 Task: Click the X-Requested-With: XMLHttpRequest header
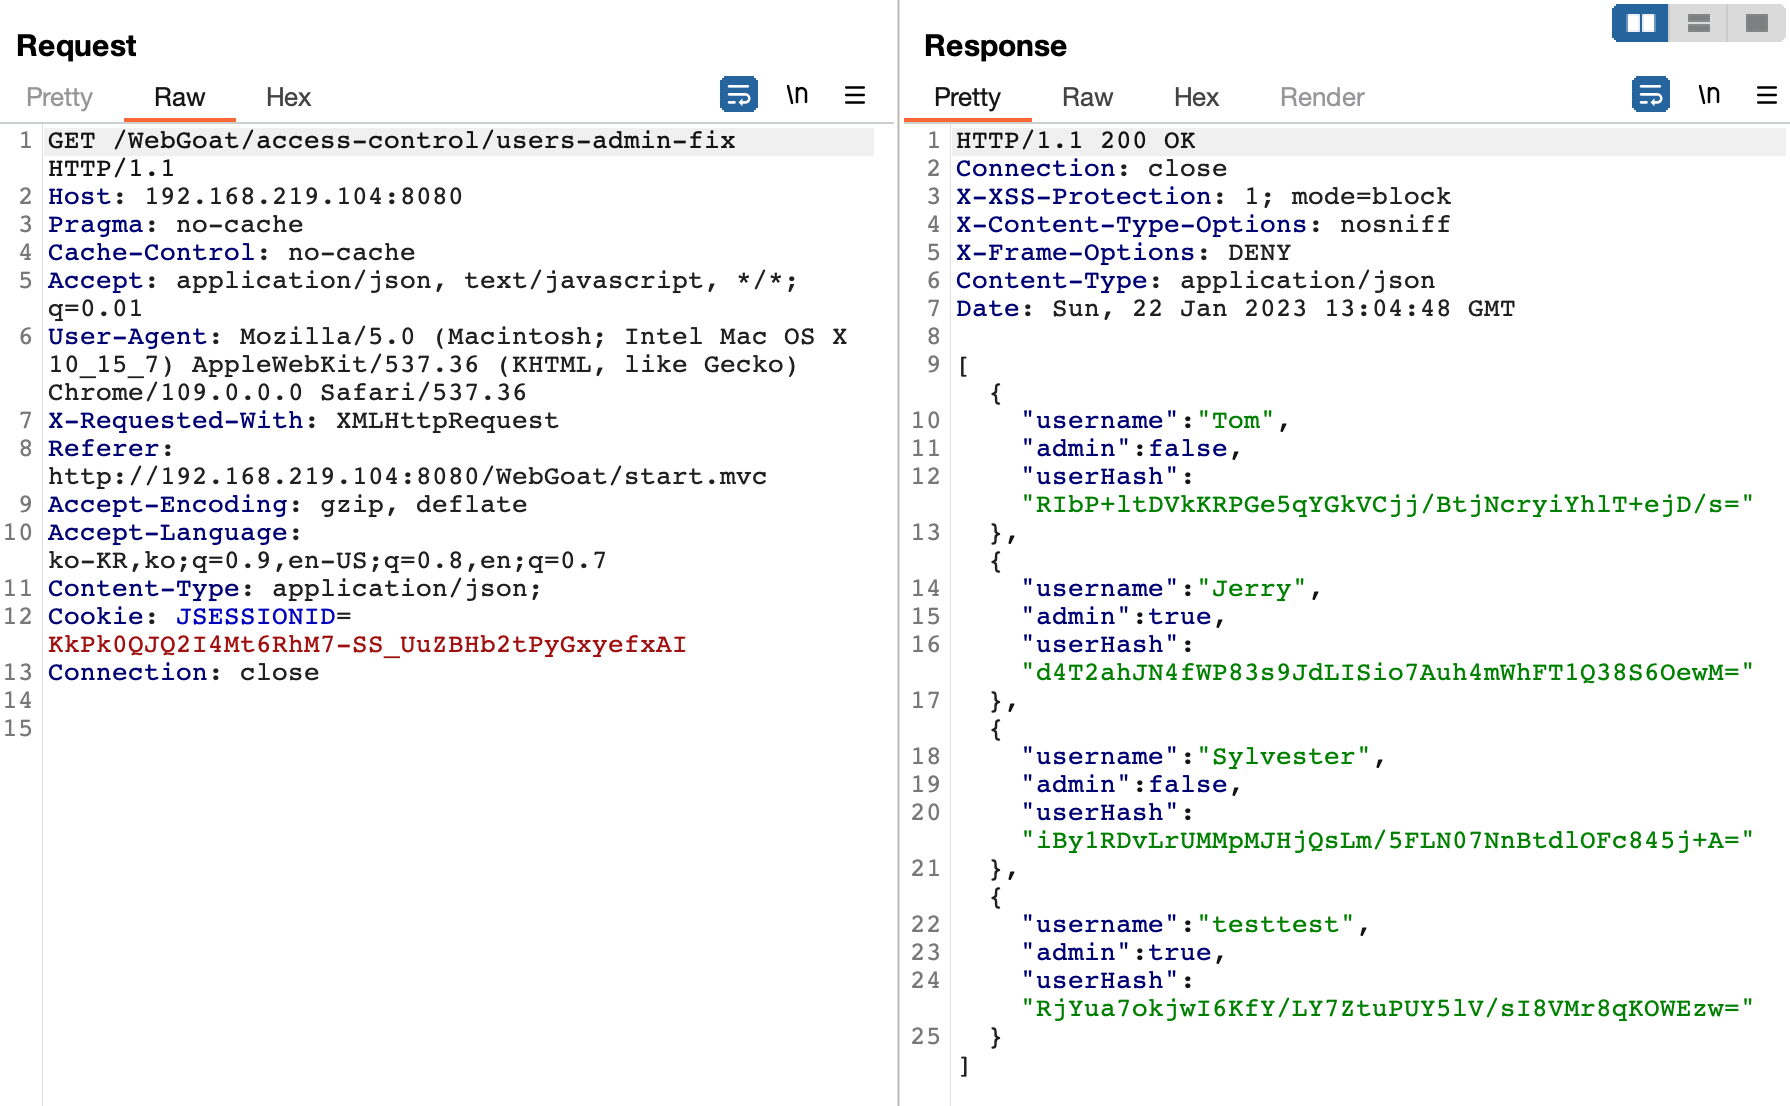click(x=303, y=421)
